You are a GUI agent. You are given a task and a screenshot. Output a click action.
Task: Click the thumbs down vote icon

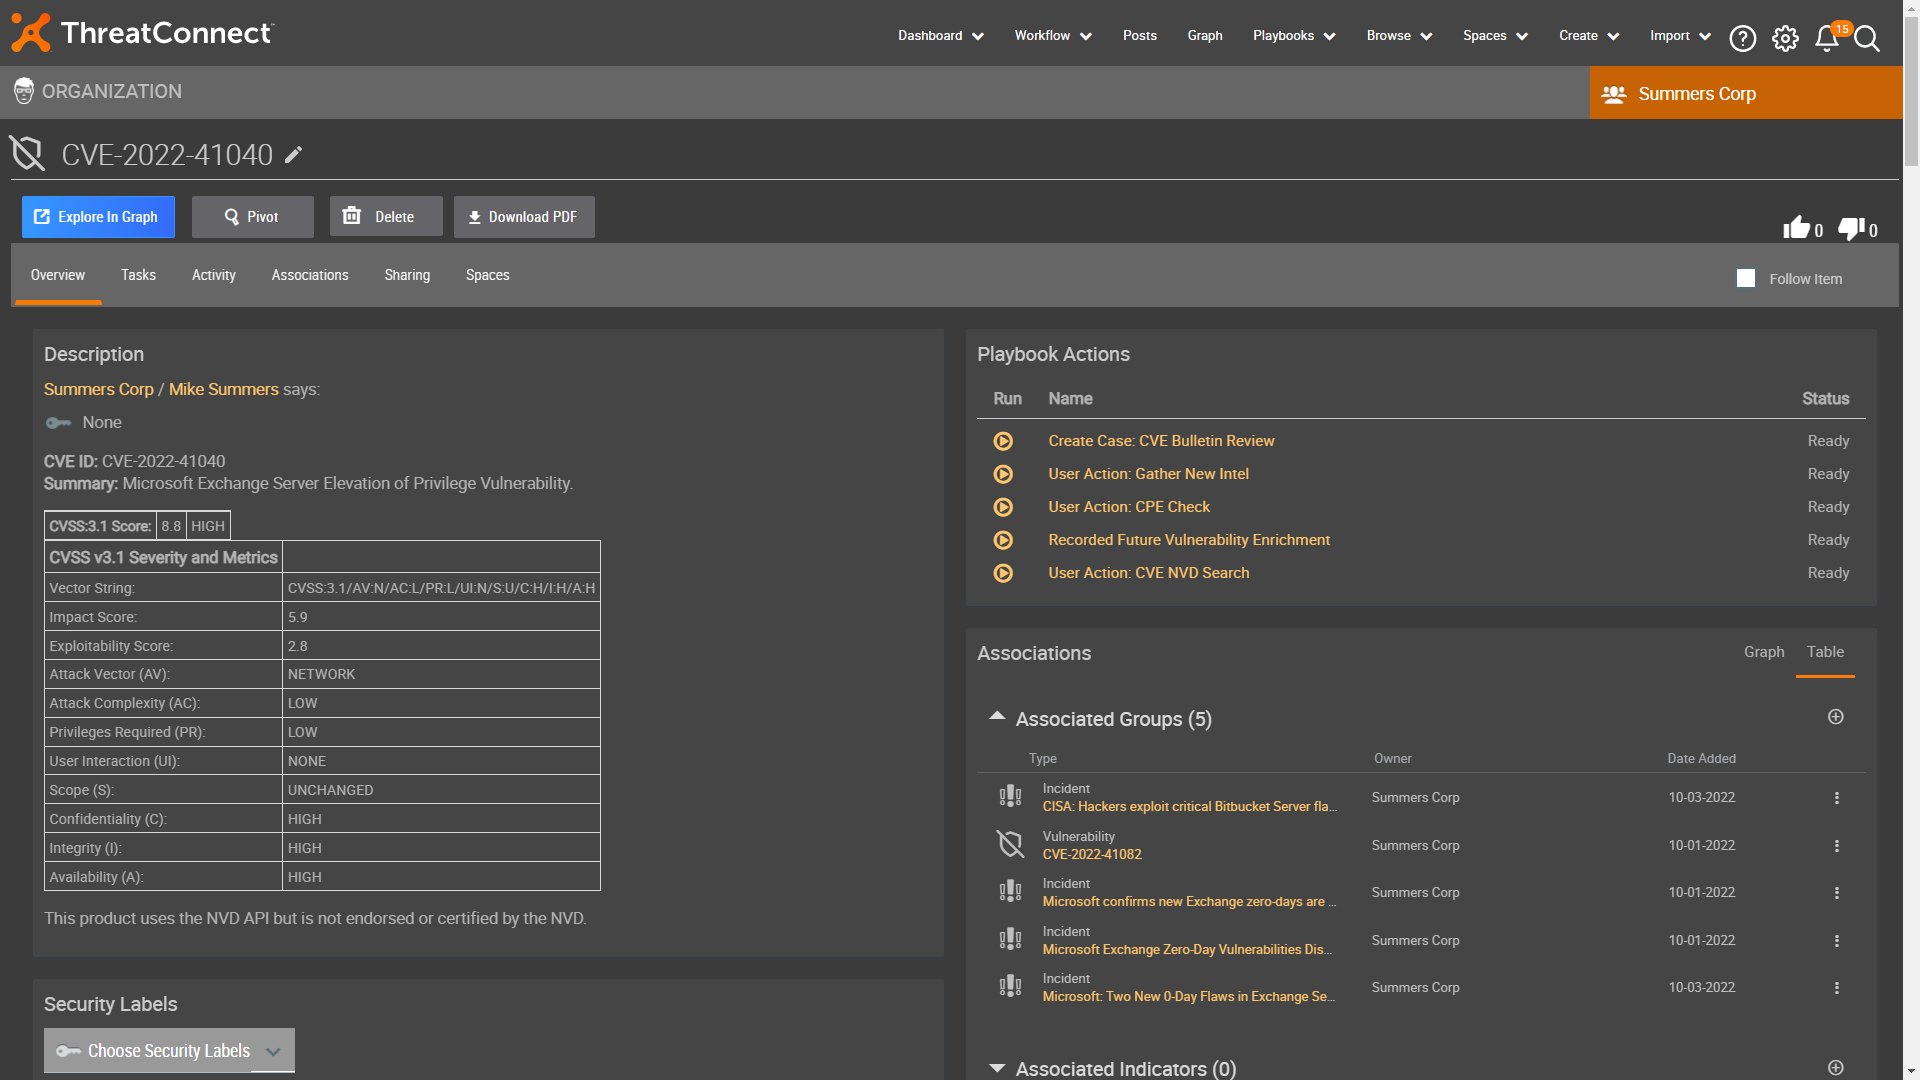1851,228
